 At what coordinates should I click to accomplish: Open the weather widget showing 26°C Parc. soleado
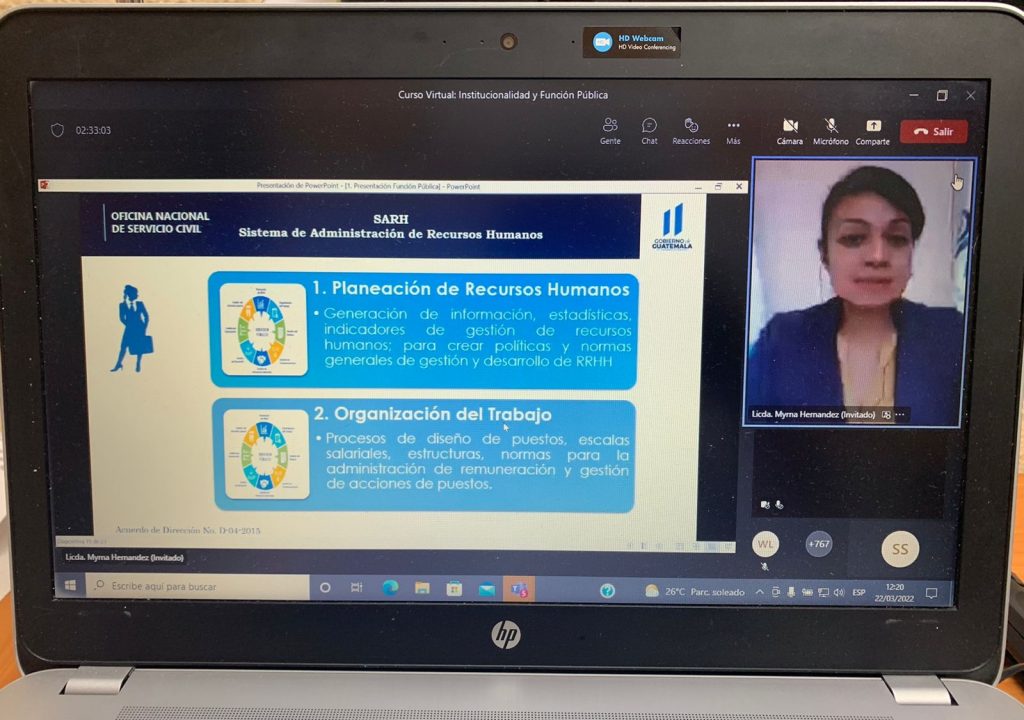tap(694, 592)
